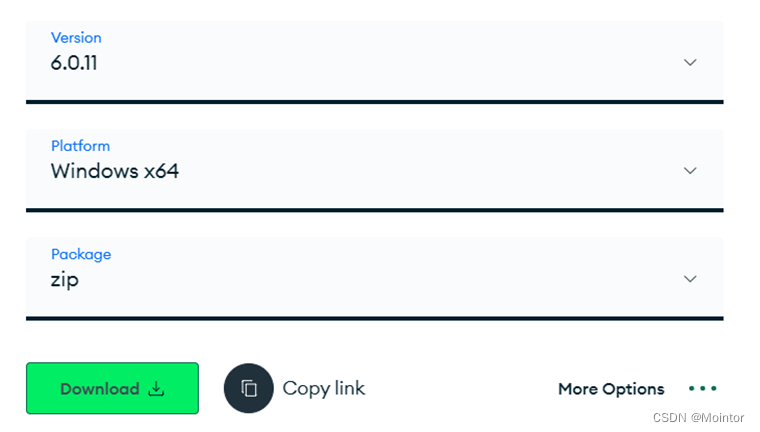Click the Copy link text
The image size is (760, 432).
tap(324, 388)
